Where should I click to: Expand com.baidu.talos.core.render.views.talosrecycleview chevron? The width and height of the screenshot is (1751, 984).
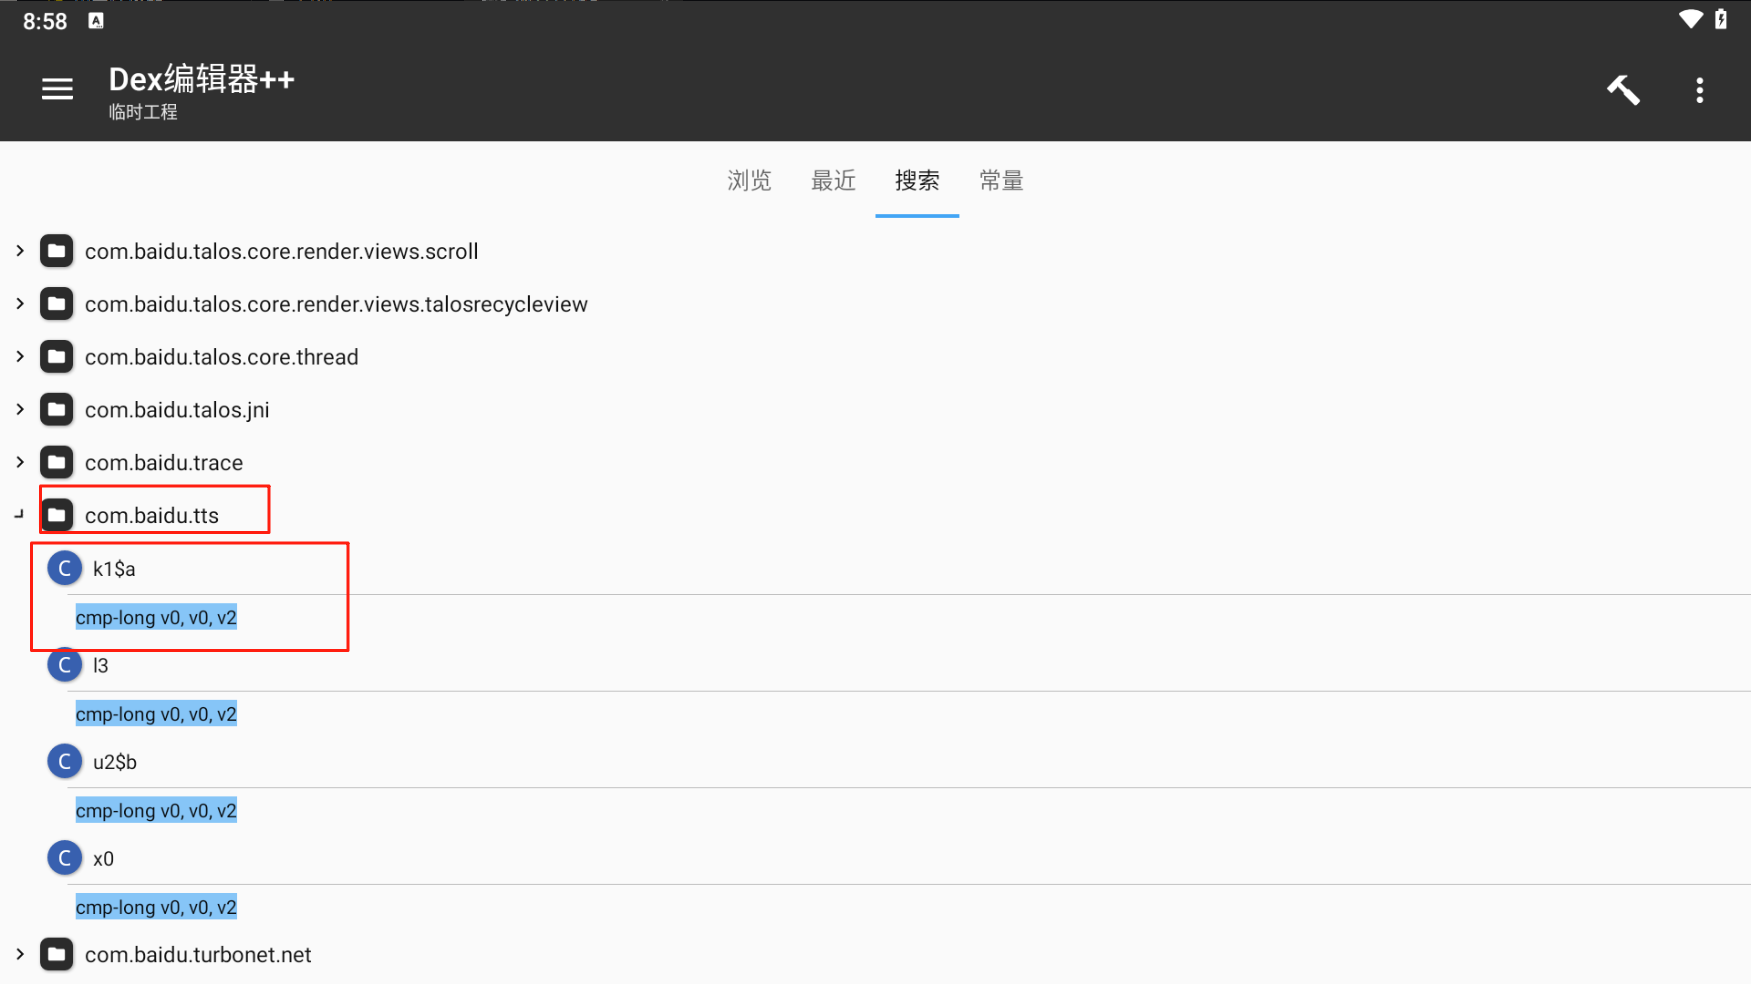point(20,304)
